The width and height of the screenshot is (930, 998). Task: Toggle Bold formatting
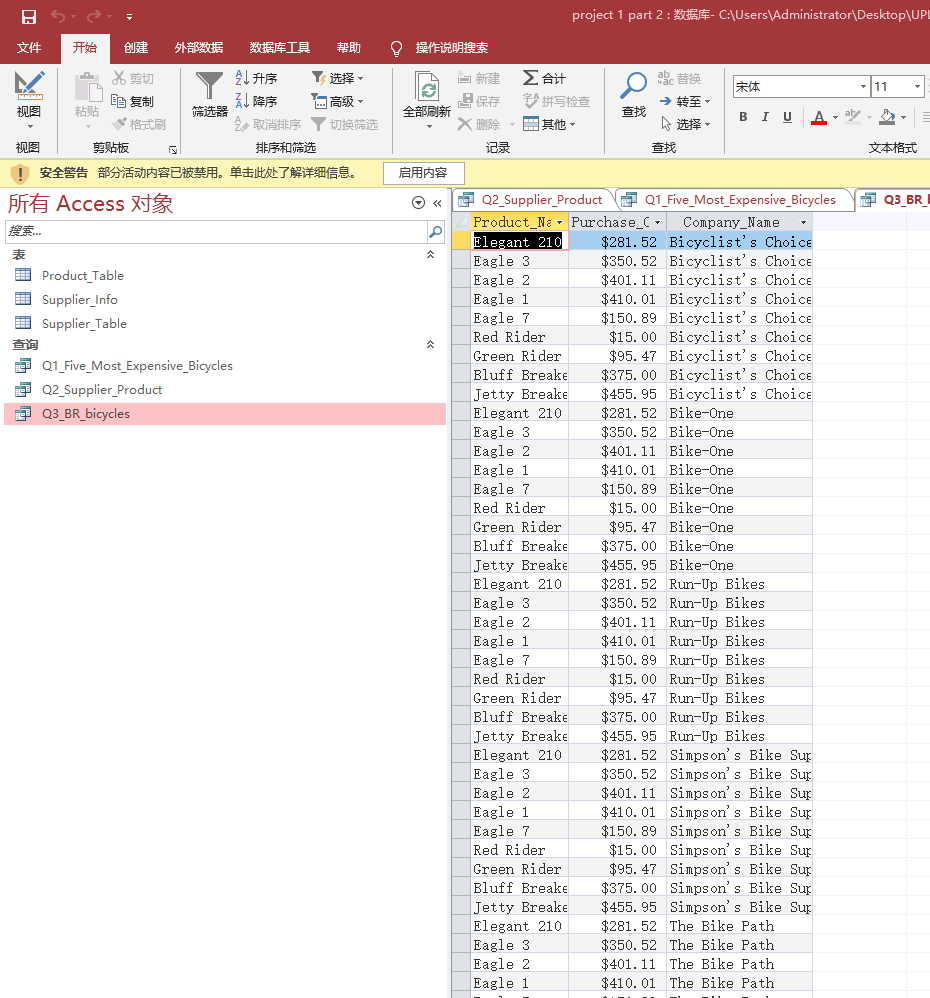743,117
